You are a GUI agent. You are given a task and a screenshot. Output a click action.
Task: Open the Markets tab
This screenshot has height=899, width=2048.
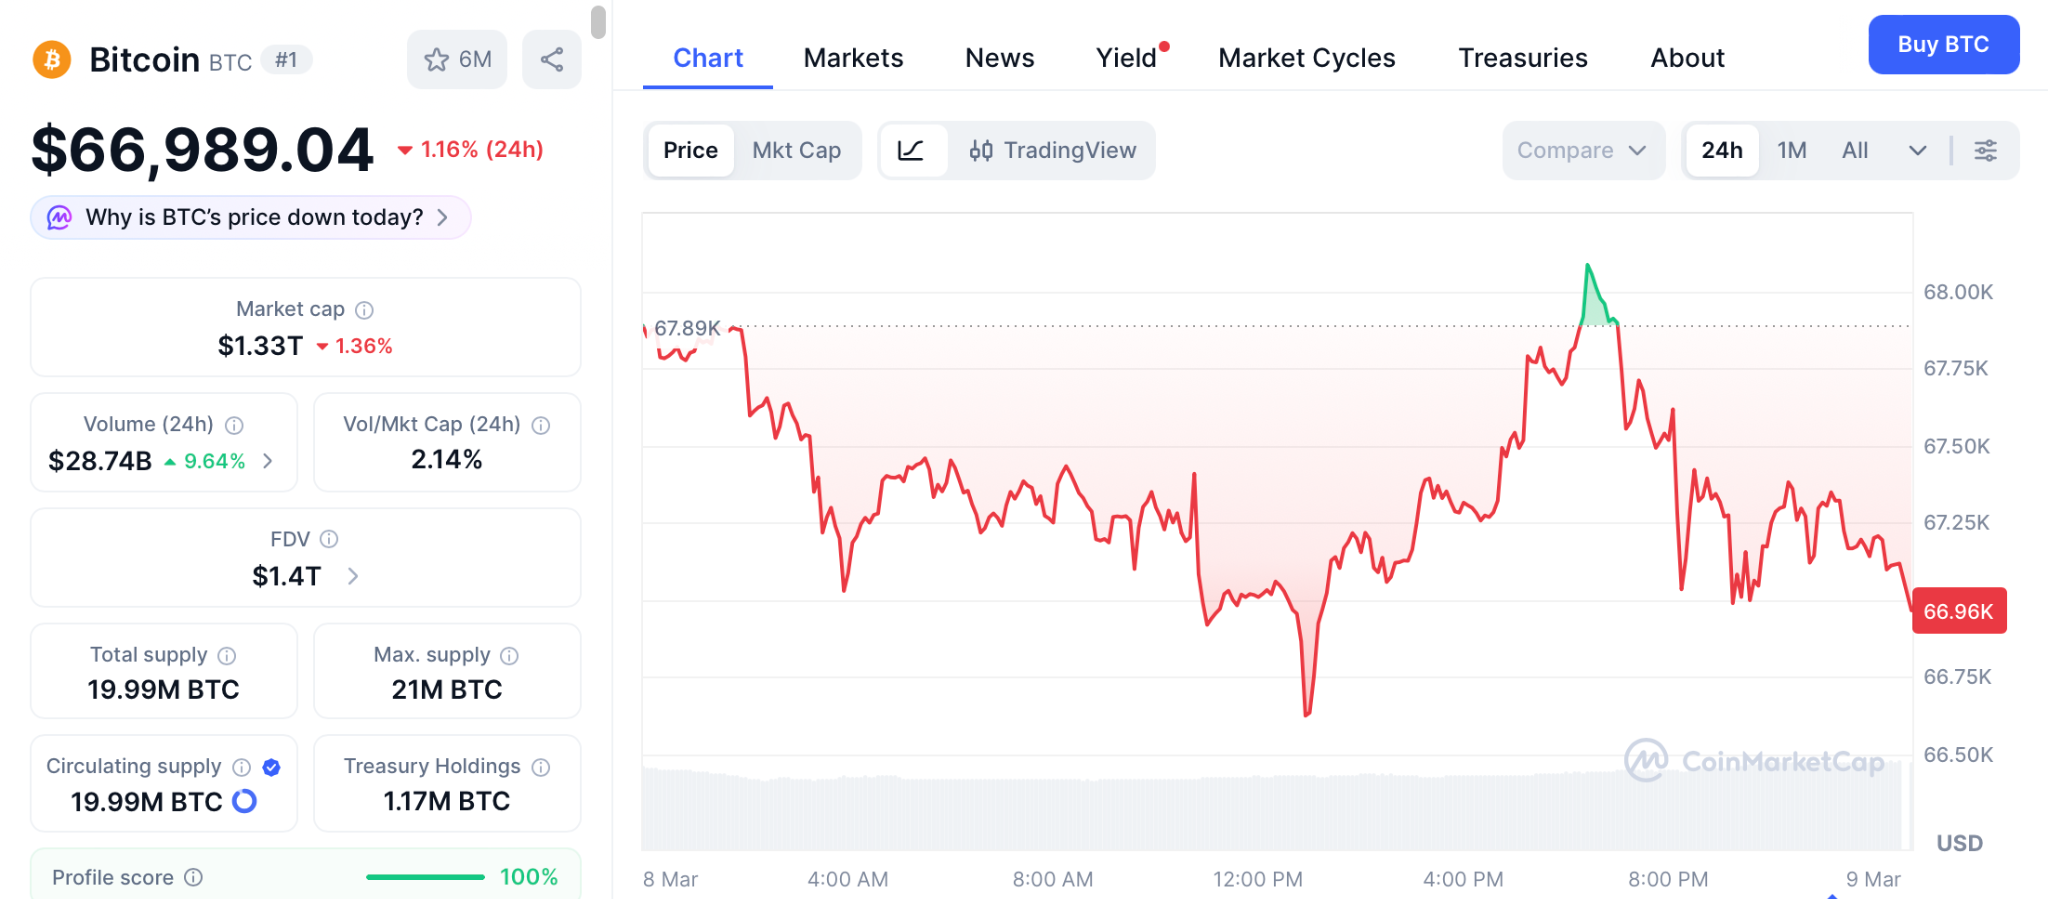853,58
